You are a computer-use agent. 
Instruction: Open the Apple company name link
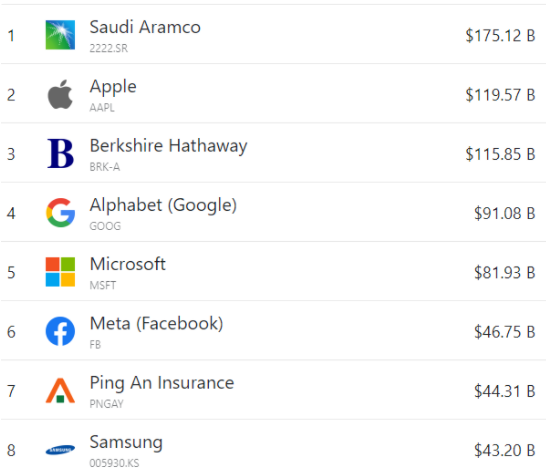pos(113,87)
